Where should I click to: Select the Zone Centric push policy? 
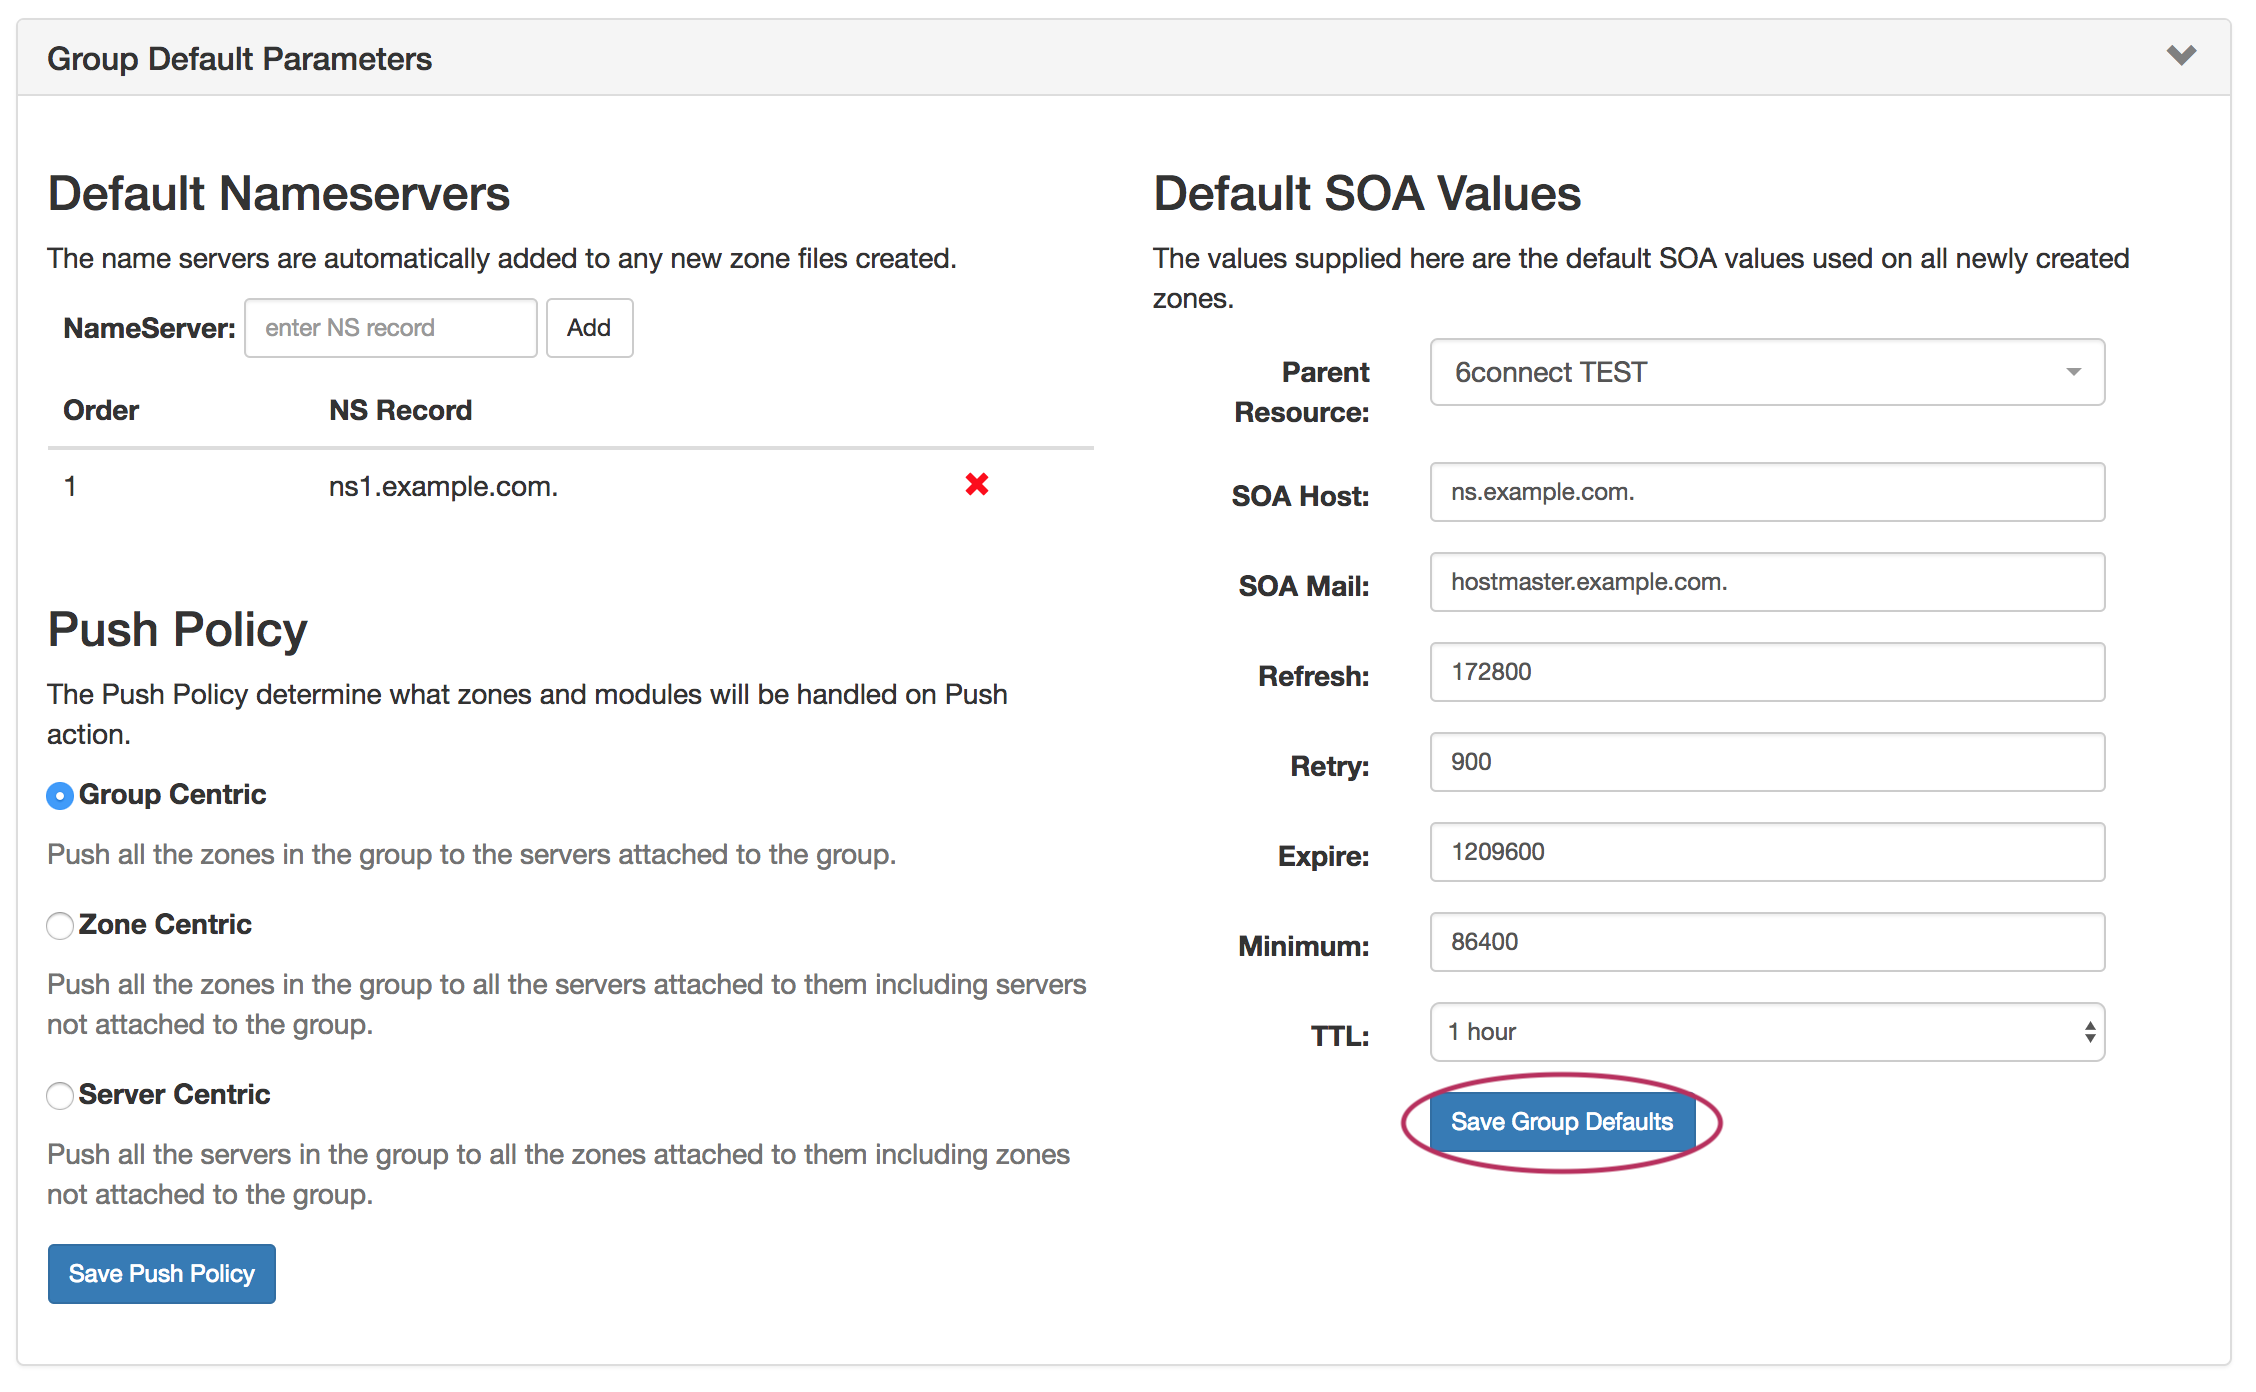click(x=60, y=926)
